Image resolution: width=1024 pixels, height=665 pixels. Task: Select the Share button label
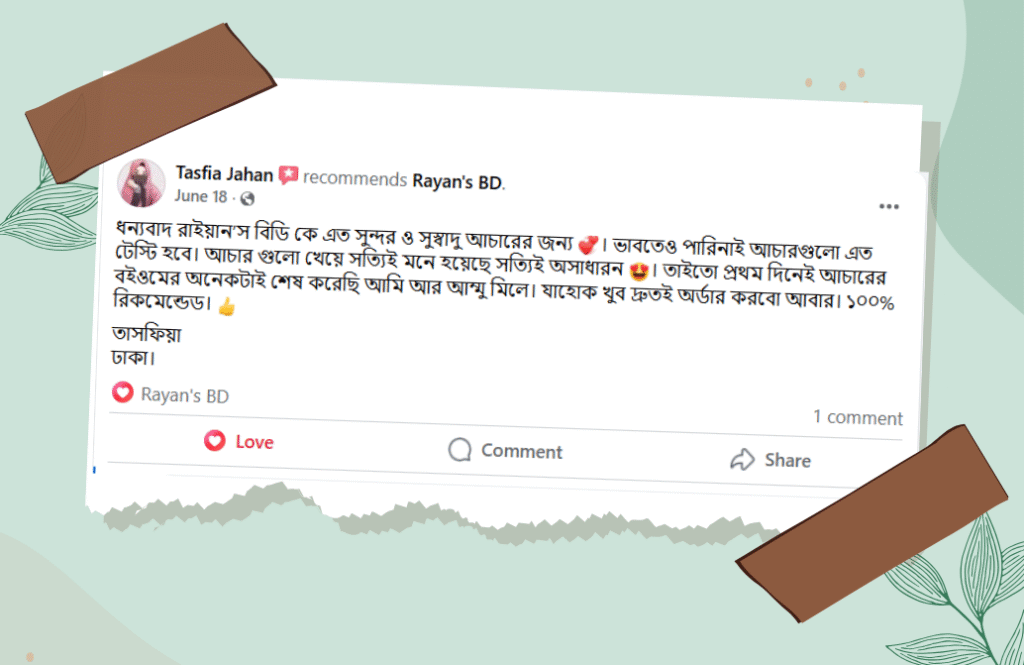[788, 461]
